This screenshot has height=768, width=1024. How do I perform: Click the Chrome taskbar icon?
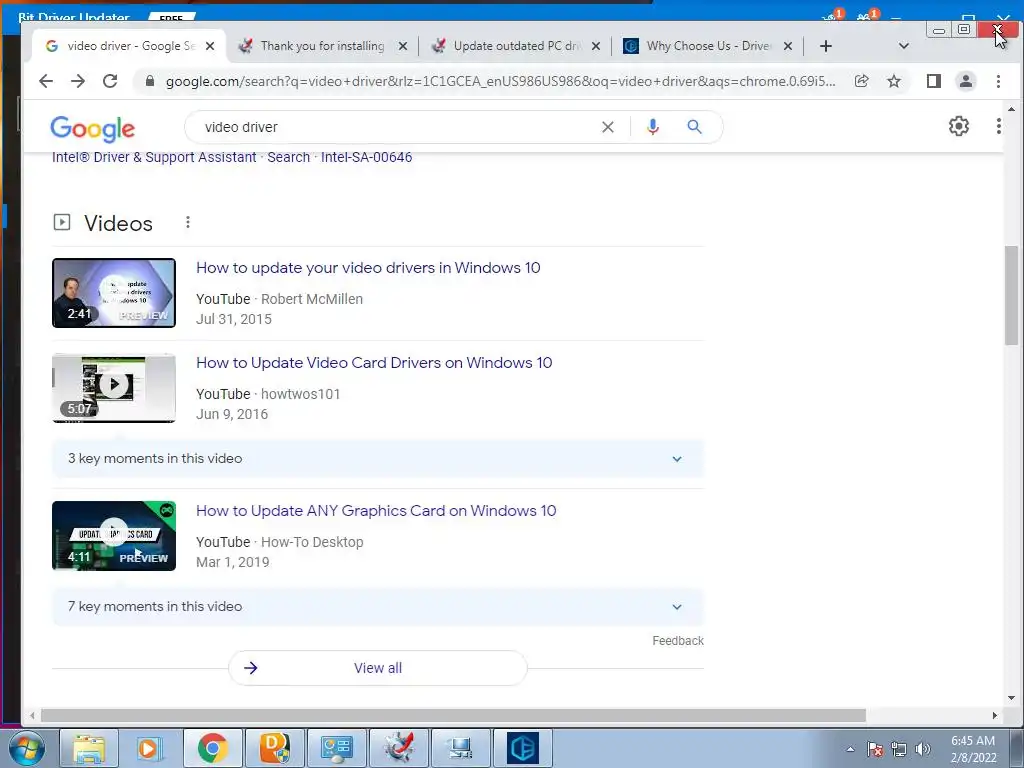coord(212,748)
